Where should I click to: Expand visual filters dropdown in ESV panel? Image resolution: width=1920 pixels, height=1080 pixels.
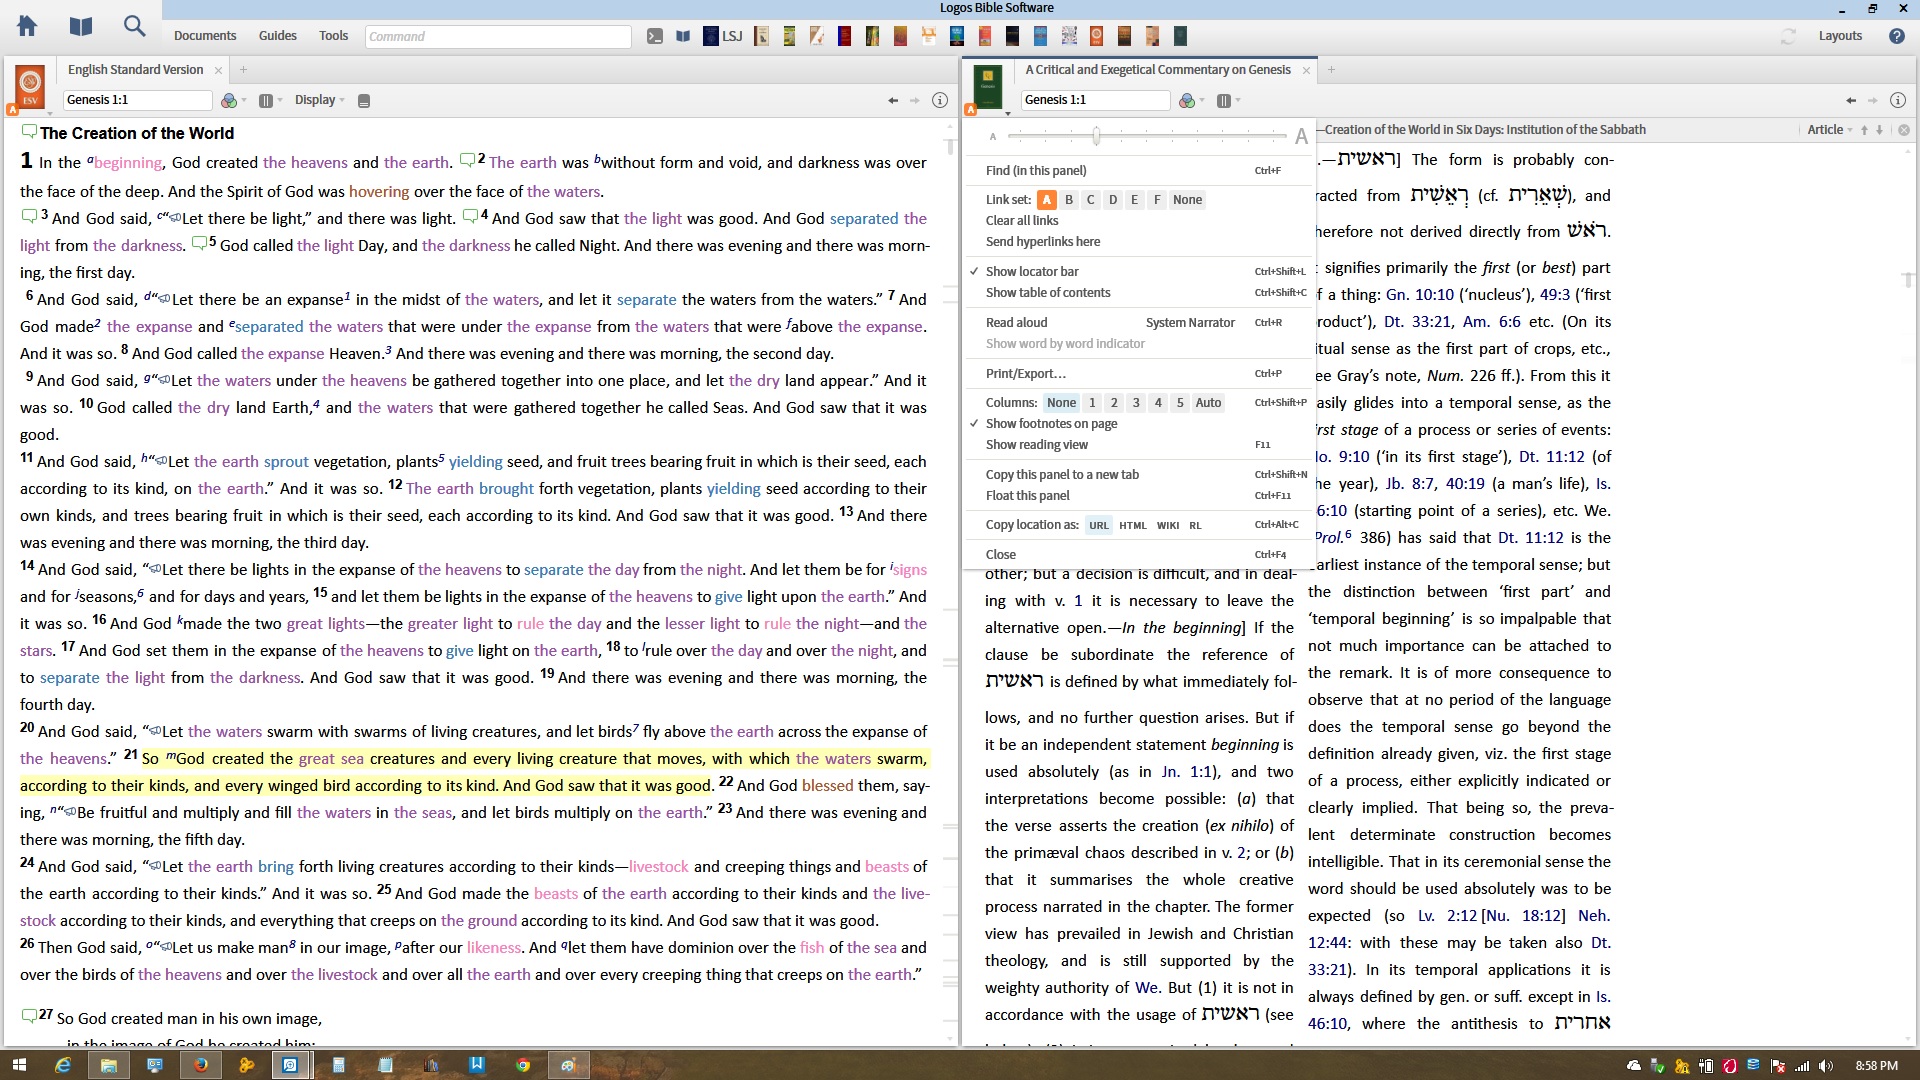pyautogui.click(x=233, y=100)
